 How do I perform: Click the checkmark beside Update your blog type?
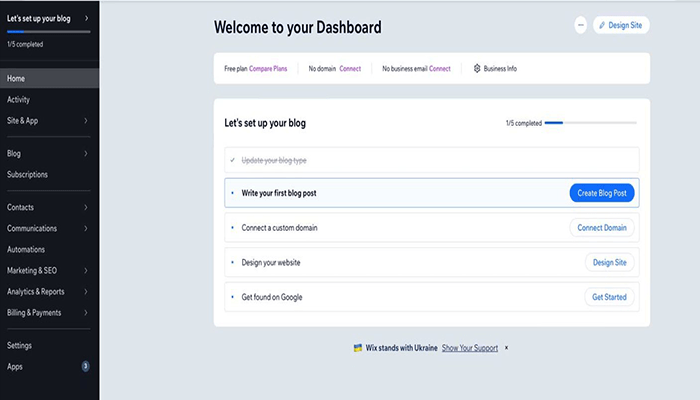233,160
